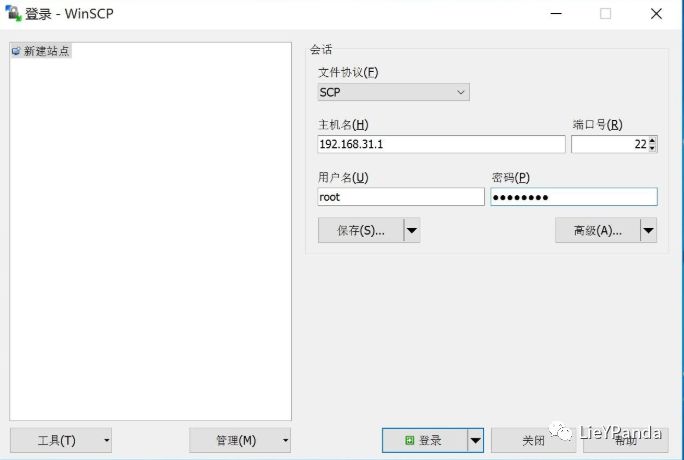The height and width of the screenshot is (460, 684).
Task: Expand the arrow beside 高级(A)...
Action: [x=649, y=230]
